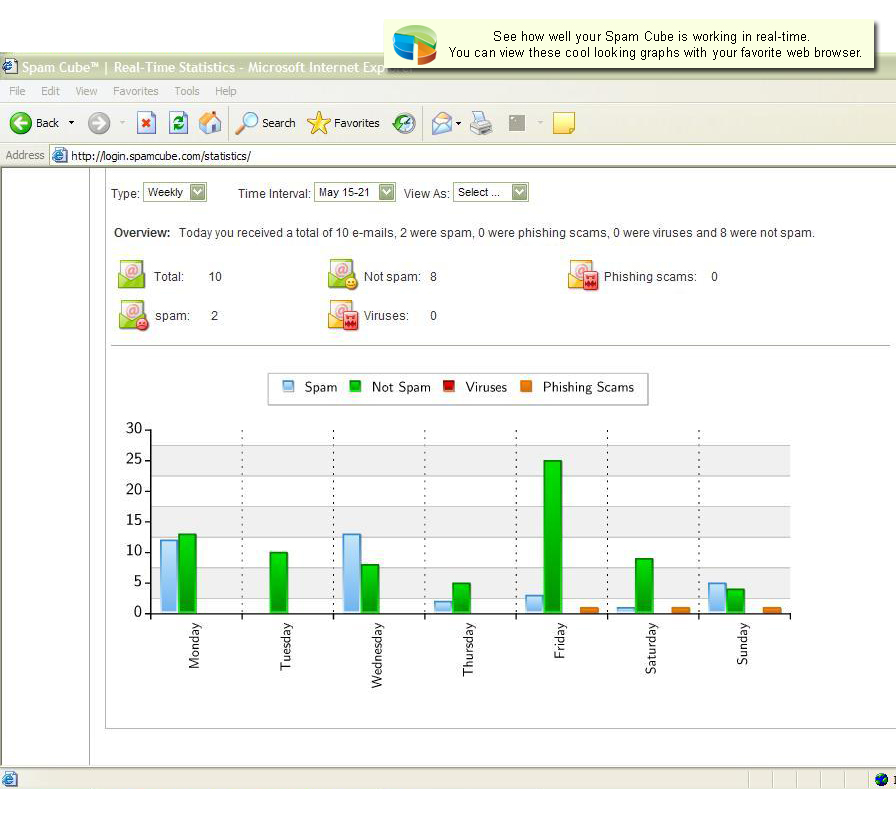This screenshot has height=830, width=896.
Task: Open the View As Select dropdown
Action: (490, 192)
